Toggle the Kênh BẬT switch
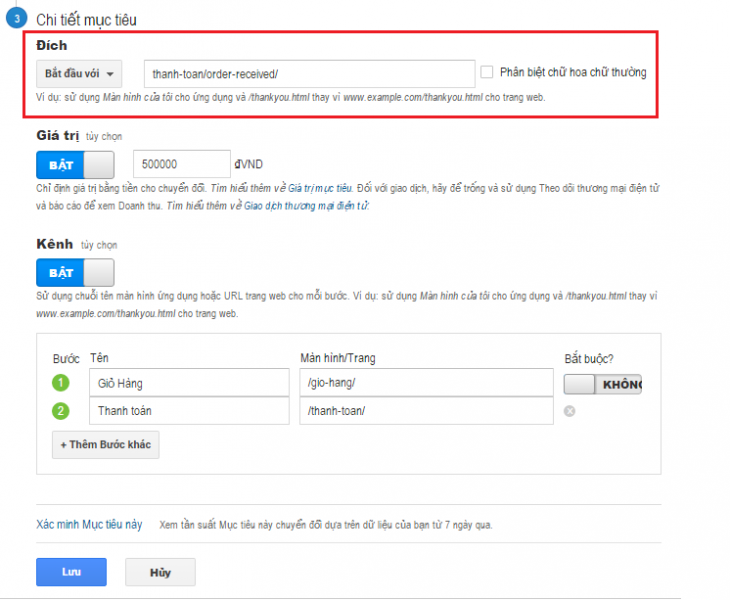The height and width of the screenshot is (600, 730). coord(75,272)
